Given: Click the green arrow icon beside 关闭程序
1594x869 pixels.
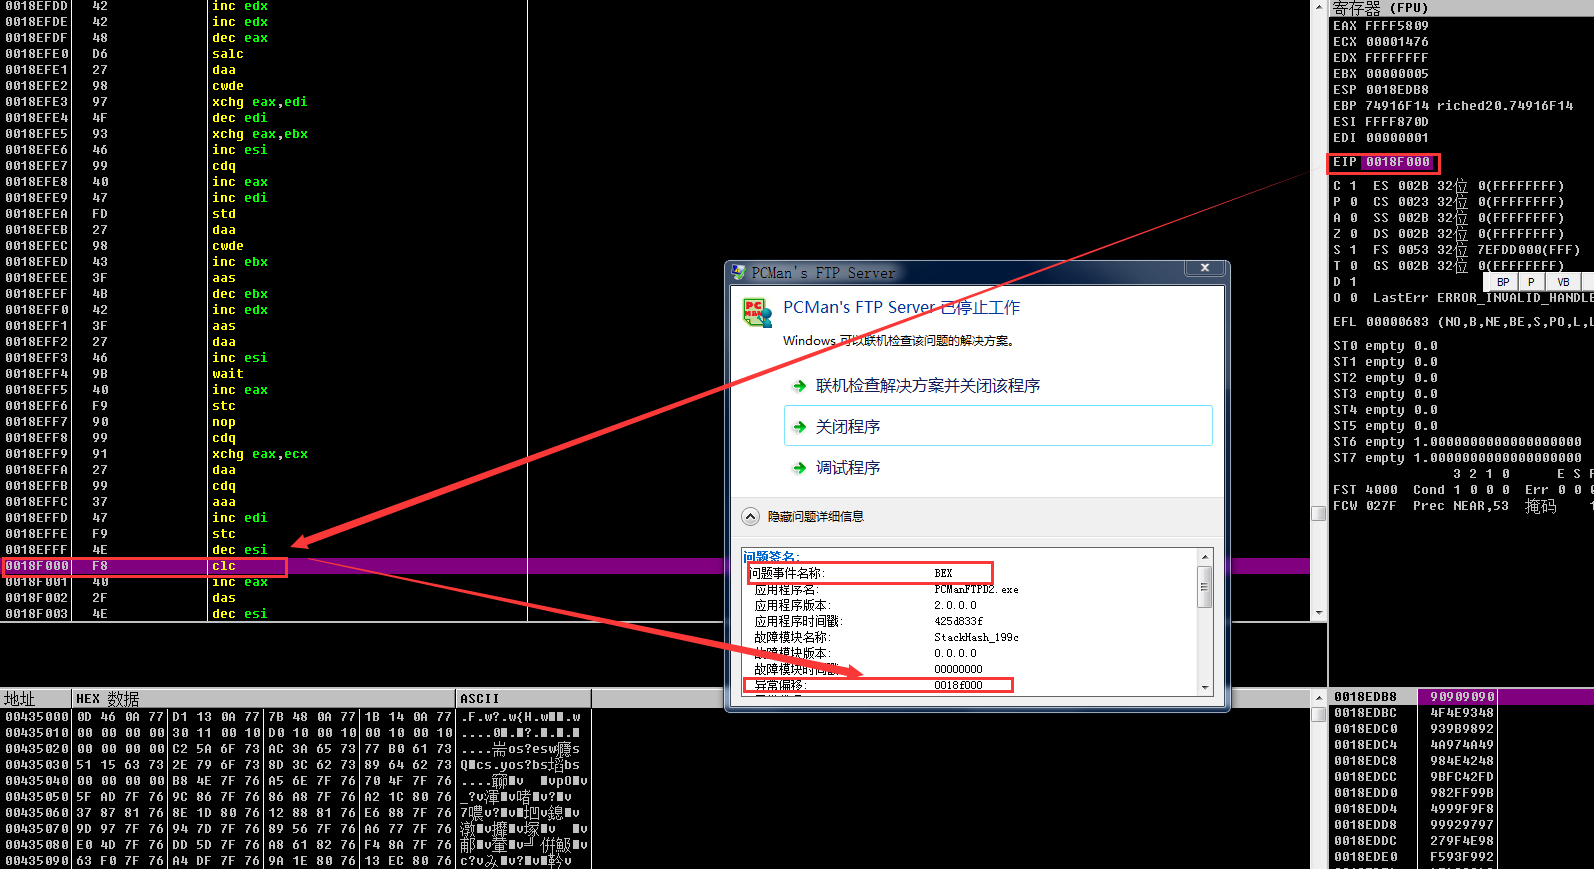Looking at the screenshot, I should point(799,427).
